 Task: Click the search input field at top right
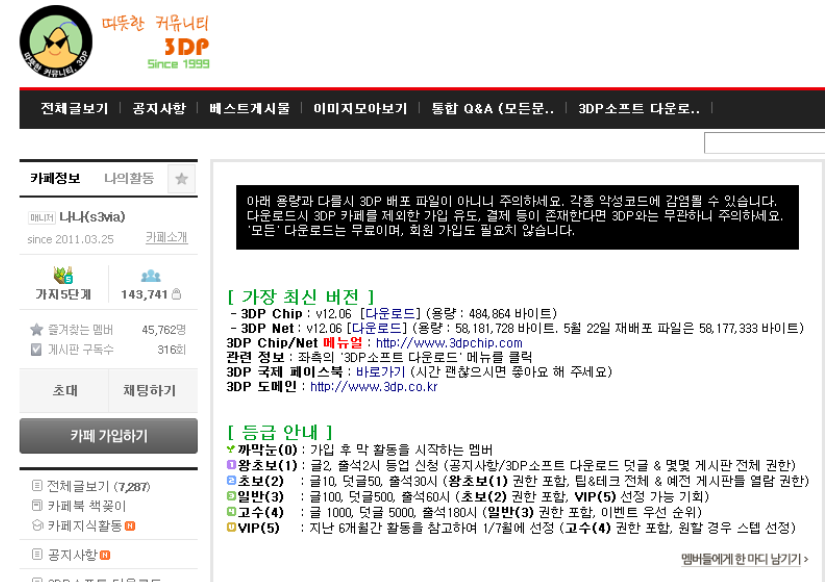coord(764,143)
